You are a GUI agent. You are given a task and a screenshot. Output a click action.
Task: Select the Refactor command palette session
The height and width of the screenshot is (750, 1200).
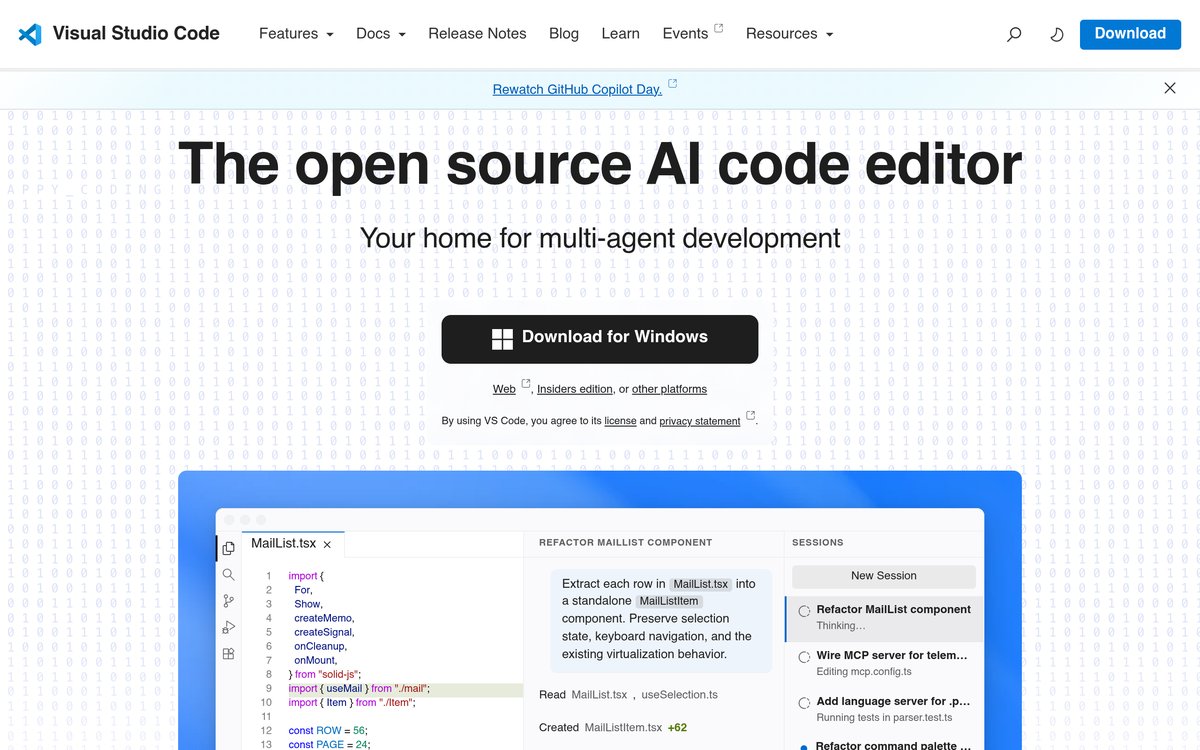tap(884, 744)
